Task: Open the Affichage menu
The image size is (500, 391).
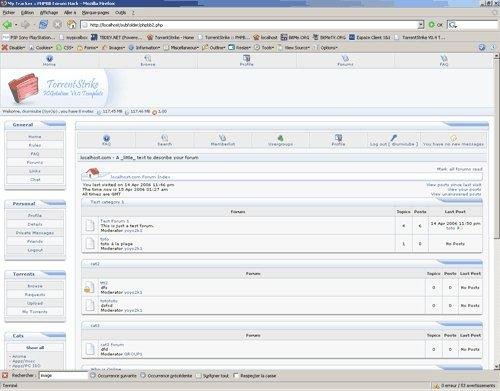Action: point(49,12)
